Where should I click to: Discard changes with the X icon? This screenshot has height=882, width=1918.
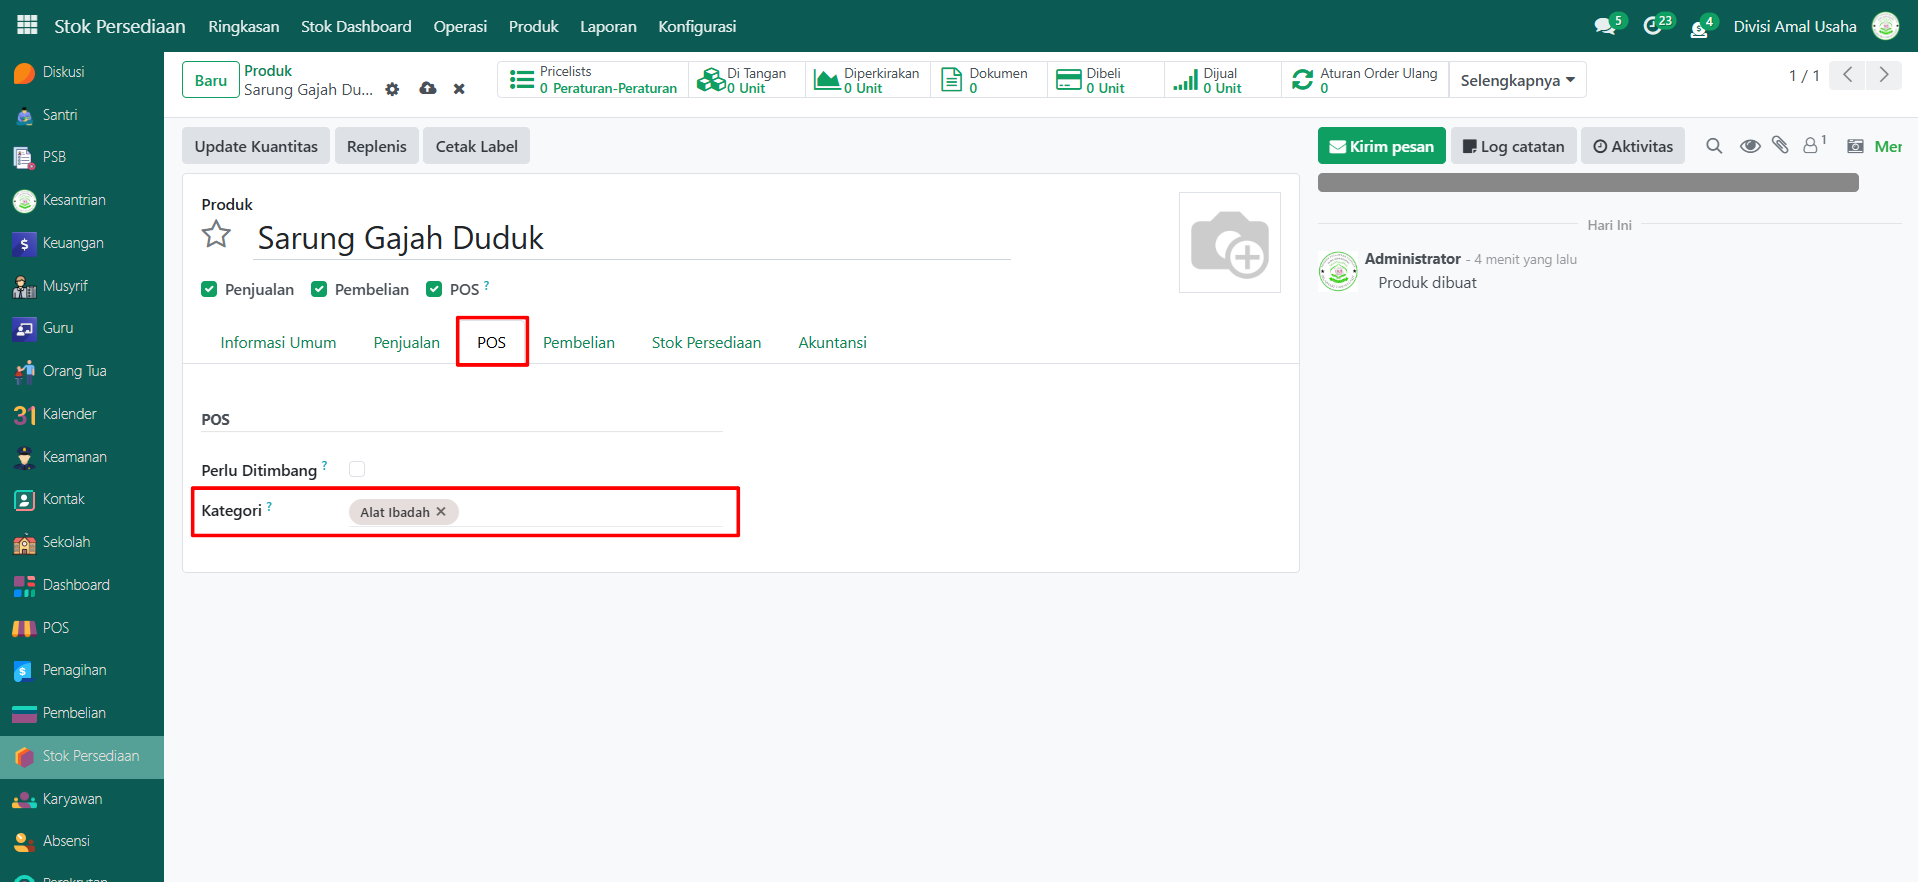(x=459, y=89)
